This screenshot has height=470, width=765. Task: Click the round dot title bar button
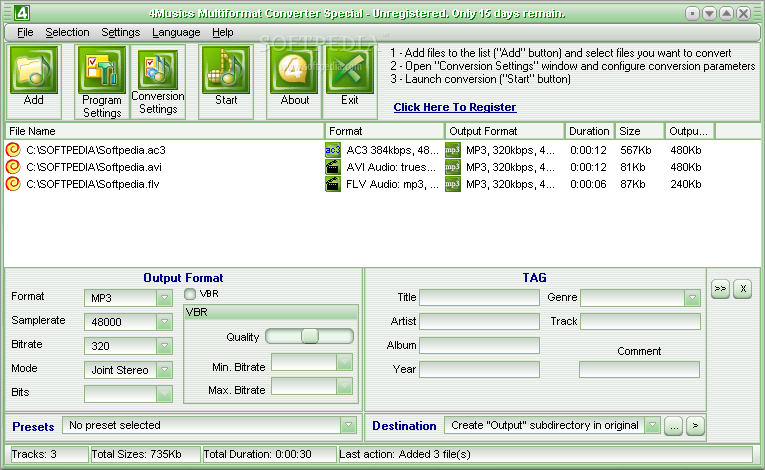692,14
